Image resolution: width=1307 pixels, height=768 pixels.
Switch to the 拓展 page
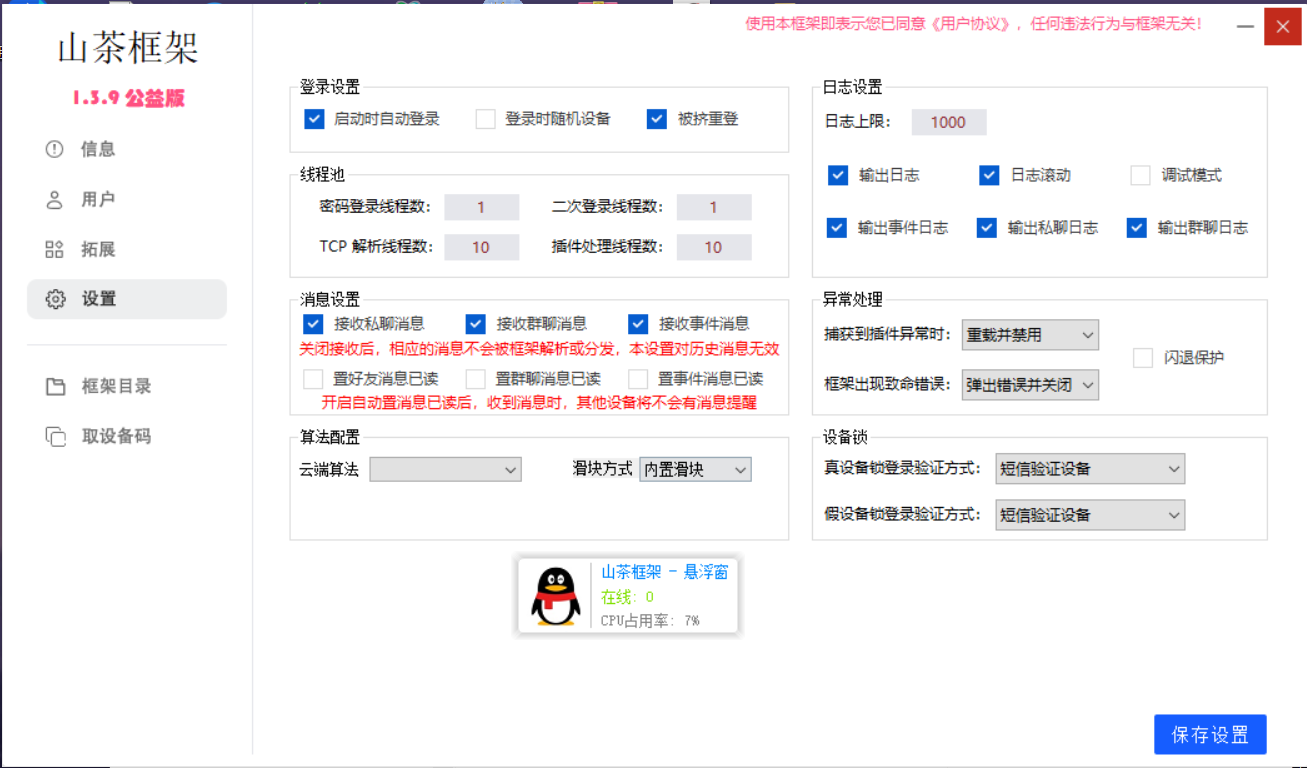(127, 249)
